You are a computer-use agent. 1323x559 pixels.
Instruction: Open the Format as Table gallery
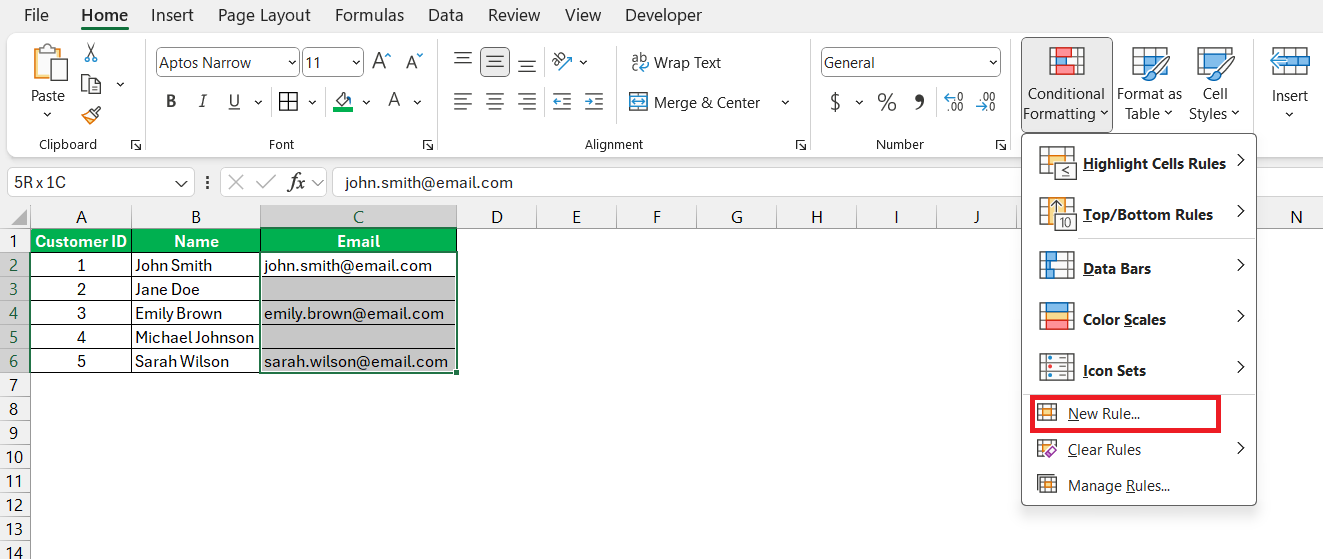[1149, 84]
